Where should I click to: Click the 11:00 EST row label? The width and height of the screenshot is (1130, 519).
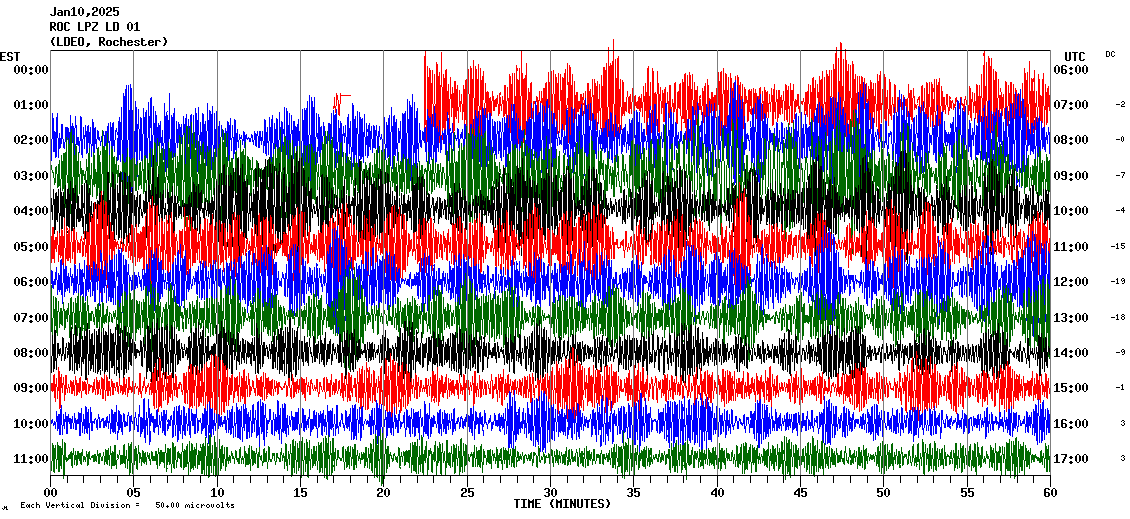pos(31,459)
